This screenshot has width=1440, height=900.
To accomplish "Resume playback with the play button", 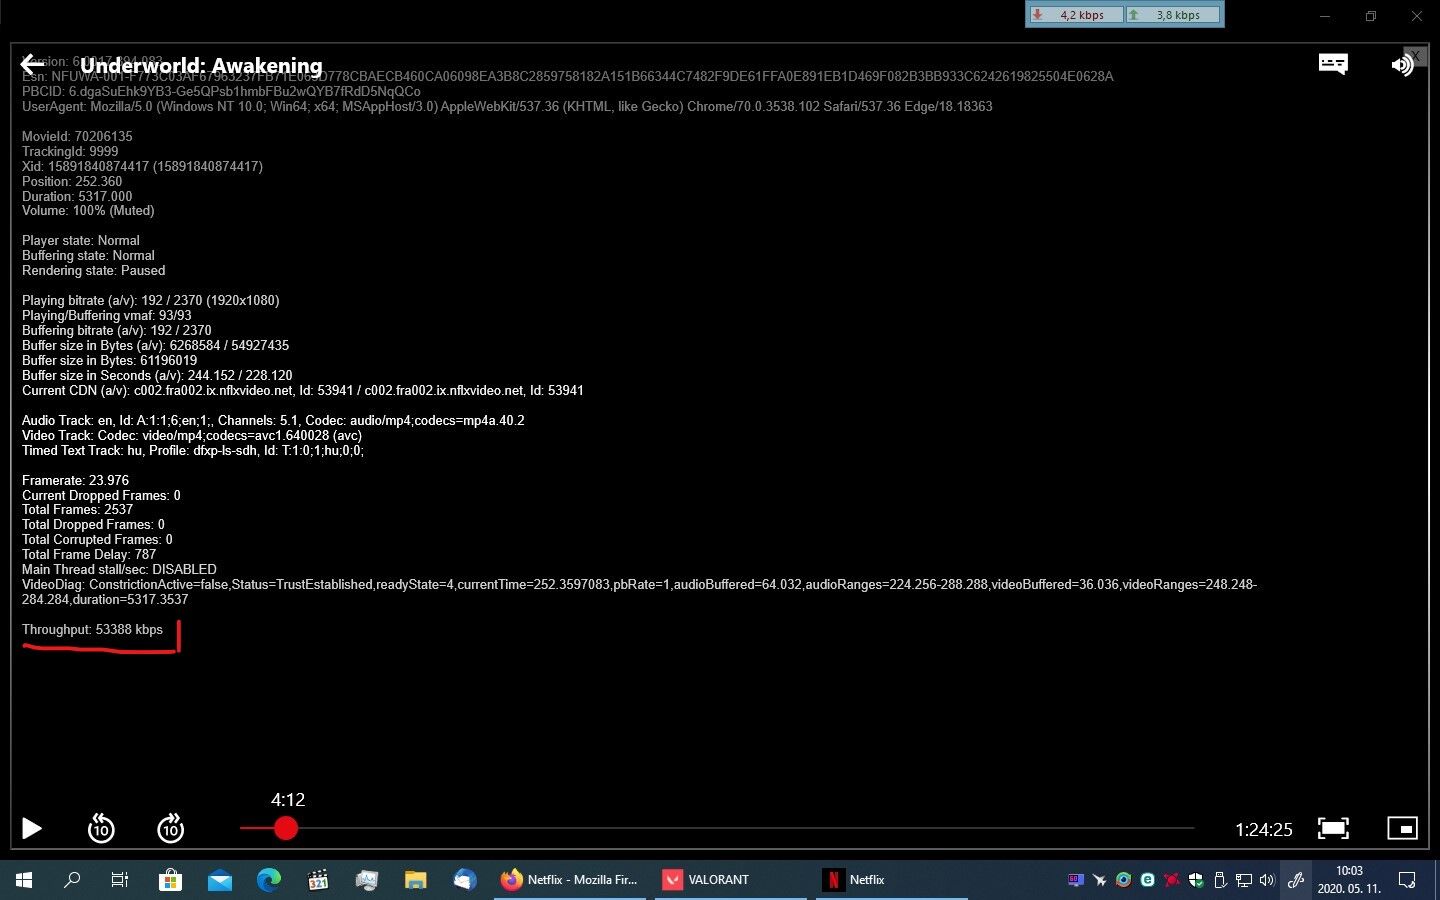I will point(32,828).
